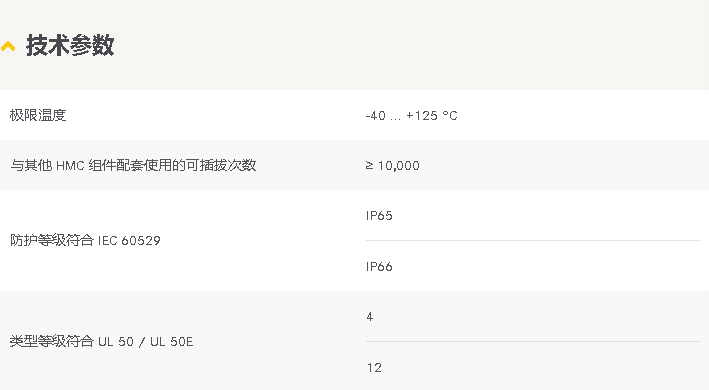The width and height of the screenshot is (709, 390).
Task: Click the °C unit in temperature value
Action: click(x=450, y=116)
